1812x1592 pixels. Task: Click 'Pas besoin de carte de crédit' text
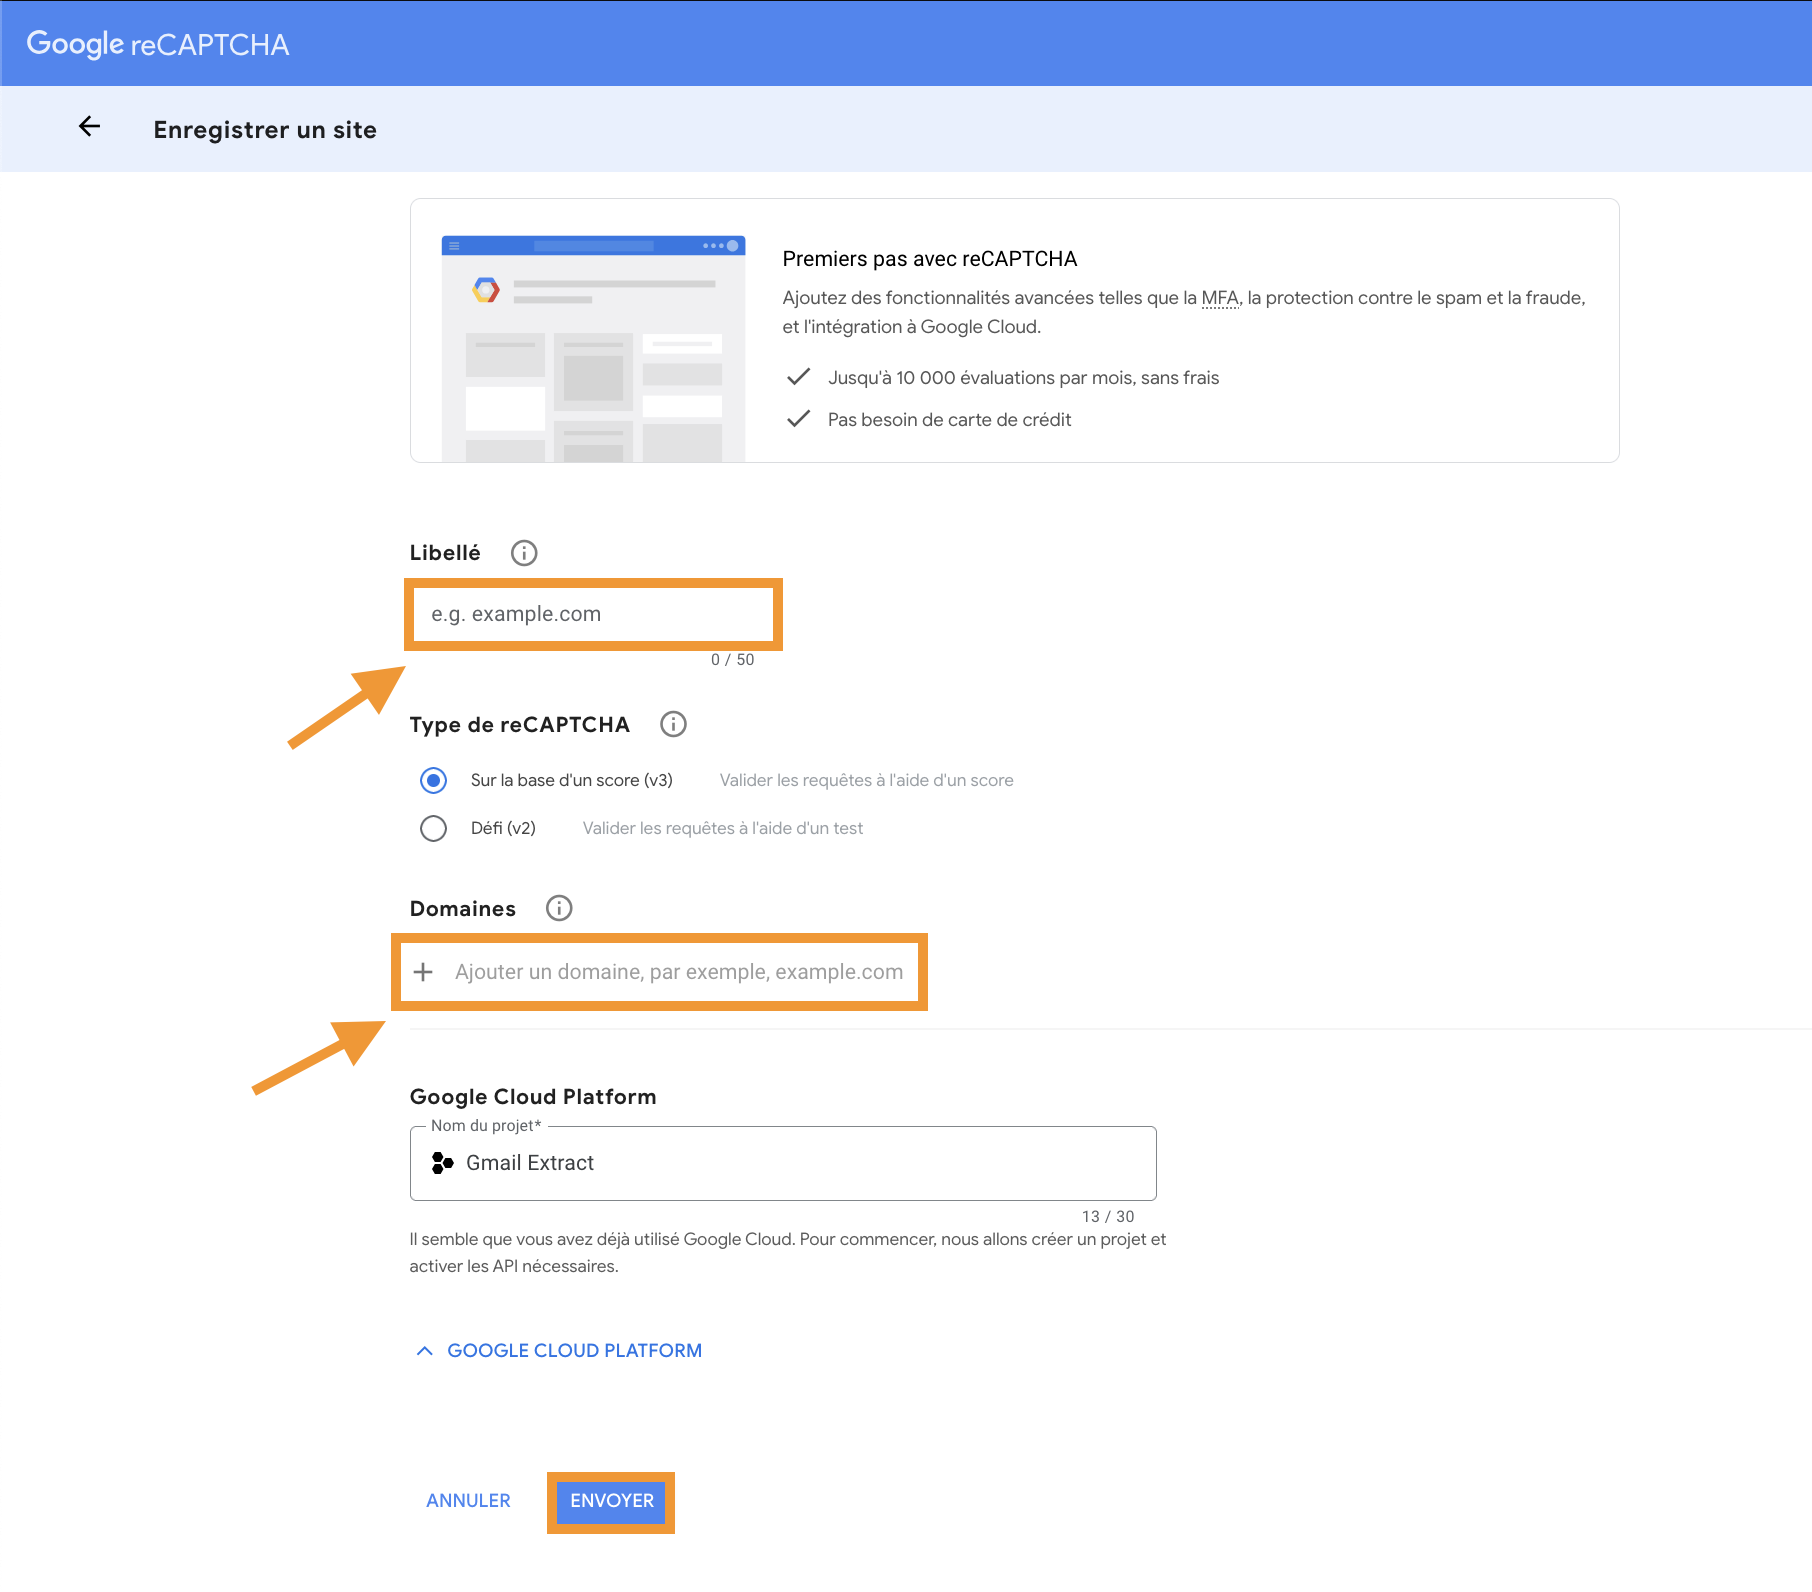tap(949, 420)
